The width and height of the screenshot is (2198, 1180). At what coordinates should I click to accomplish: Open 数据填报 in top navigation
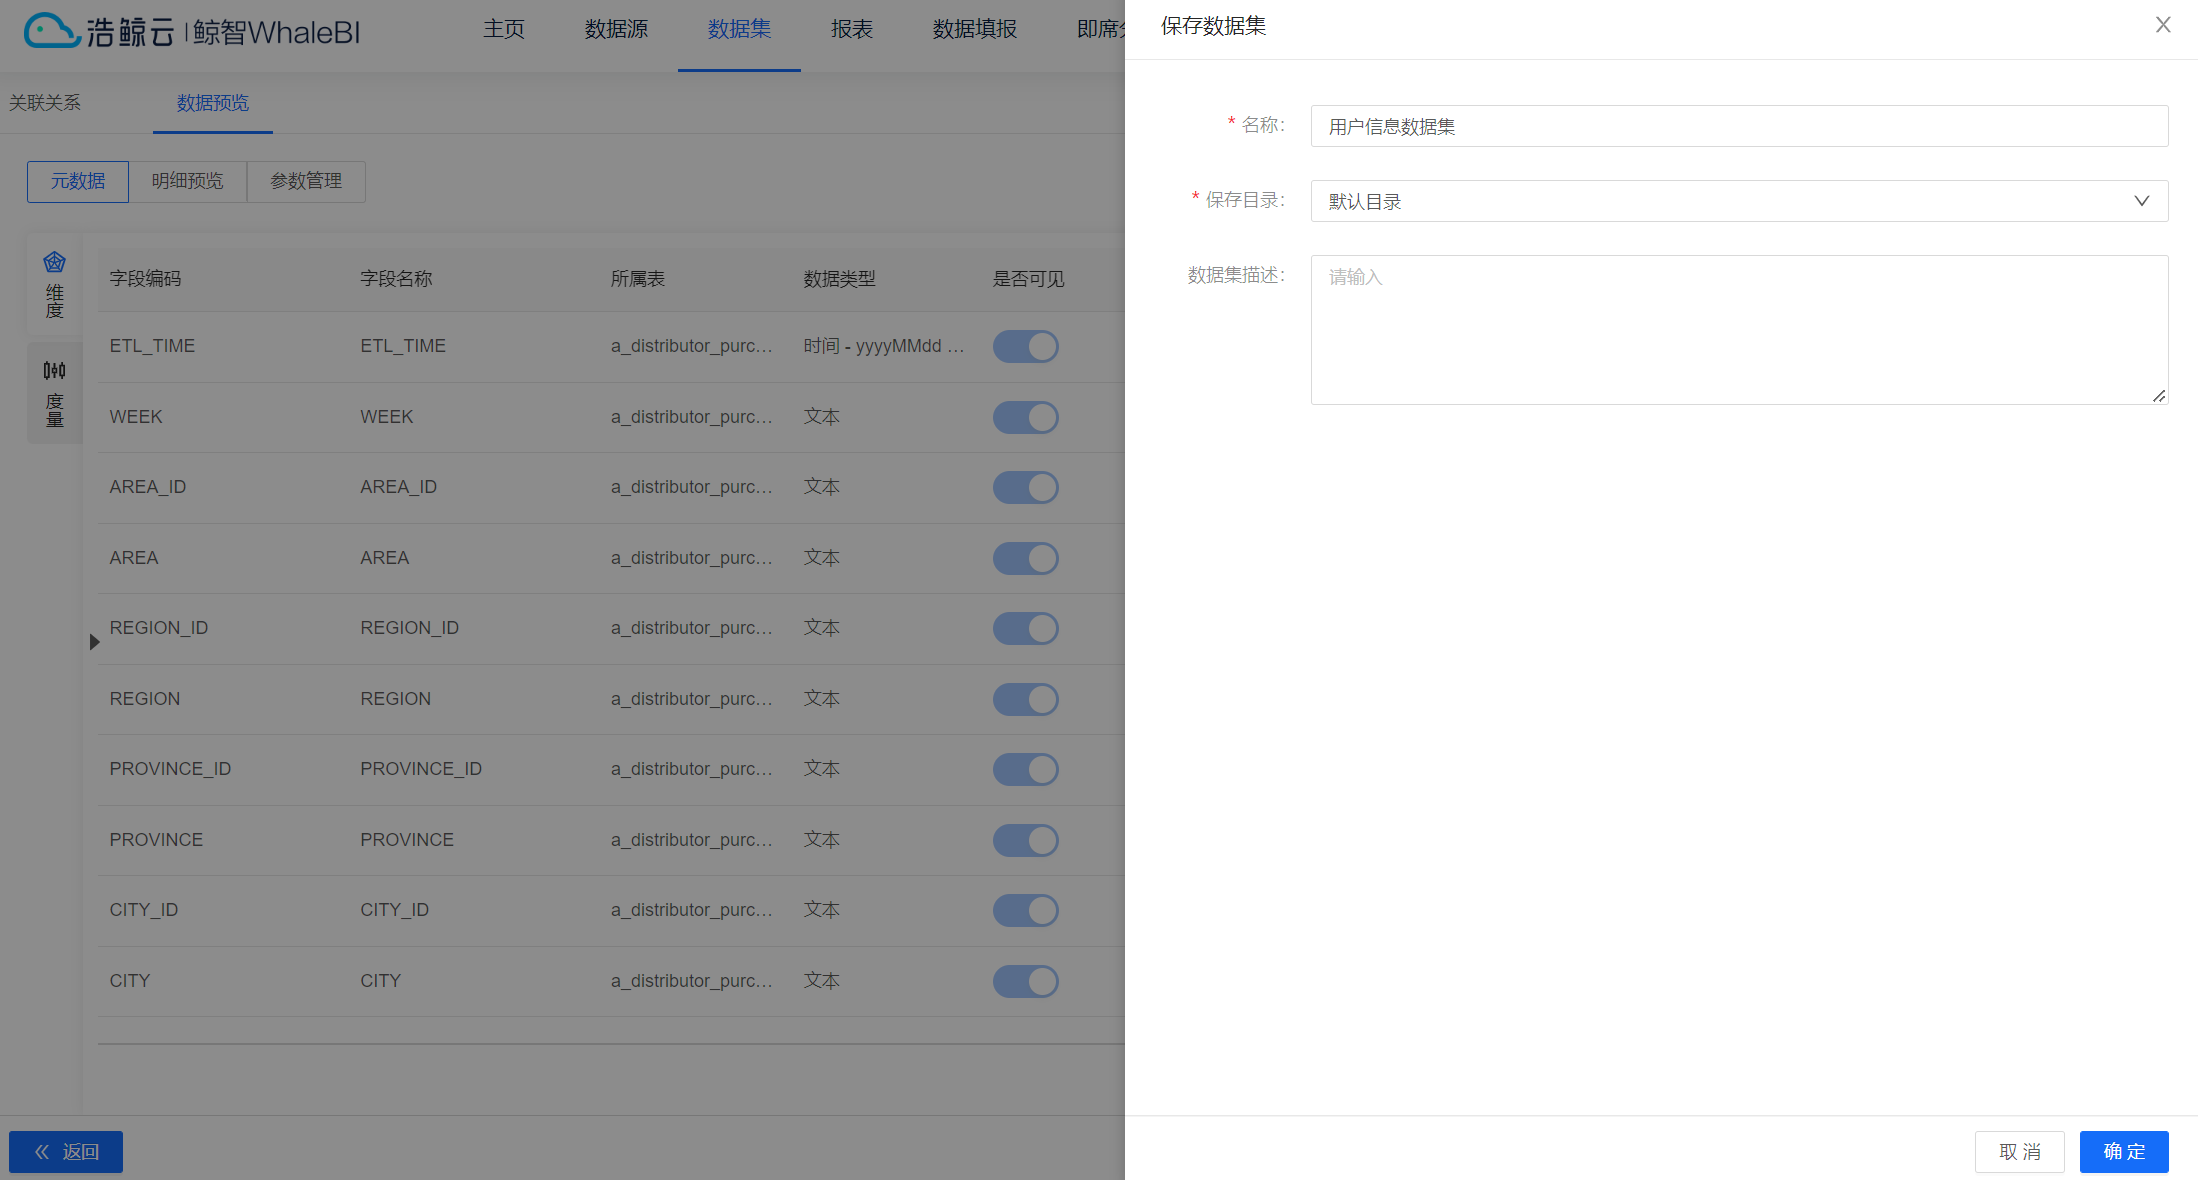974,29
